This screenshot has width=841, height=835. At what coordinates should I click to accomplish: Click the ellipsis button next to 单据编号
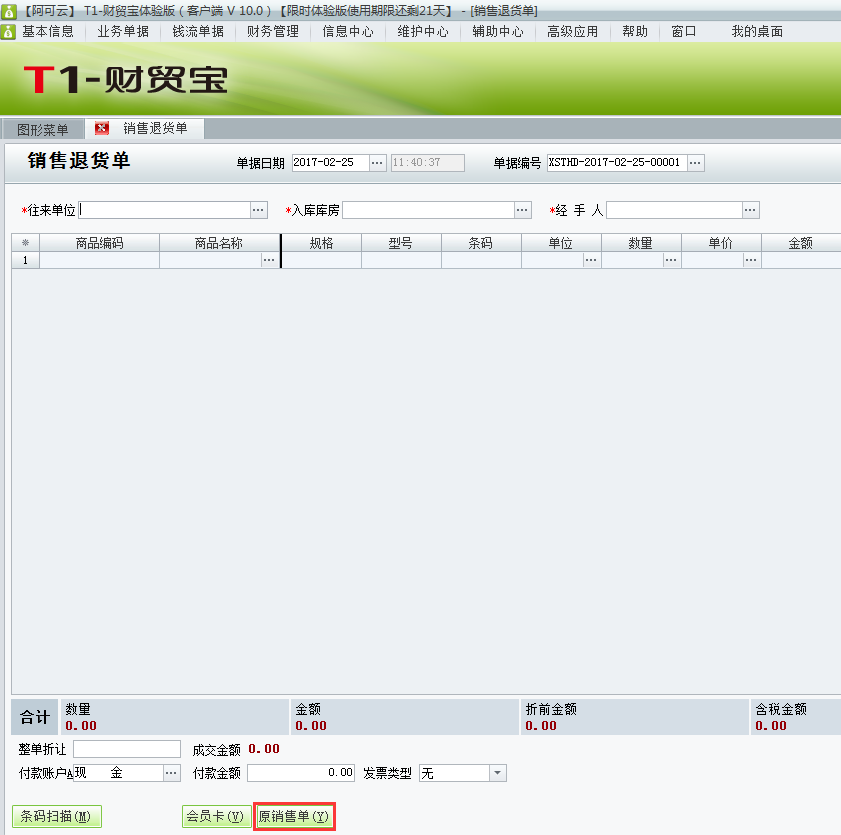[695, 162]
